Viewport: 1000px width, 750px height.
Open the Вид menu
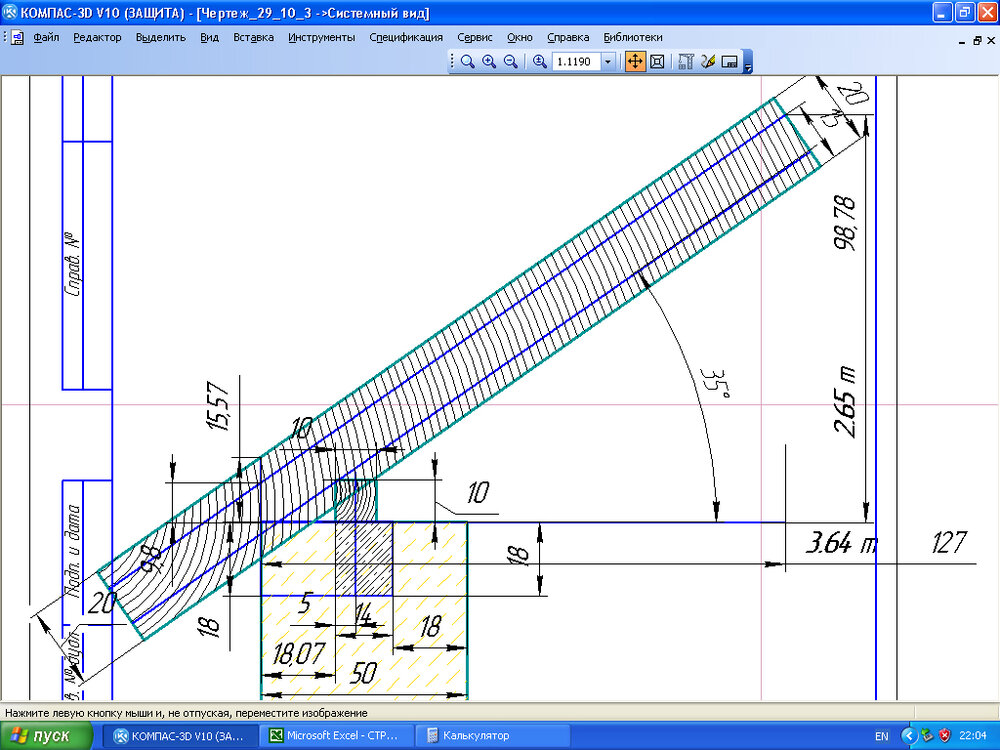(x=209, y=38)
